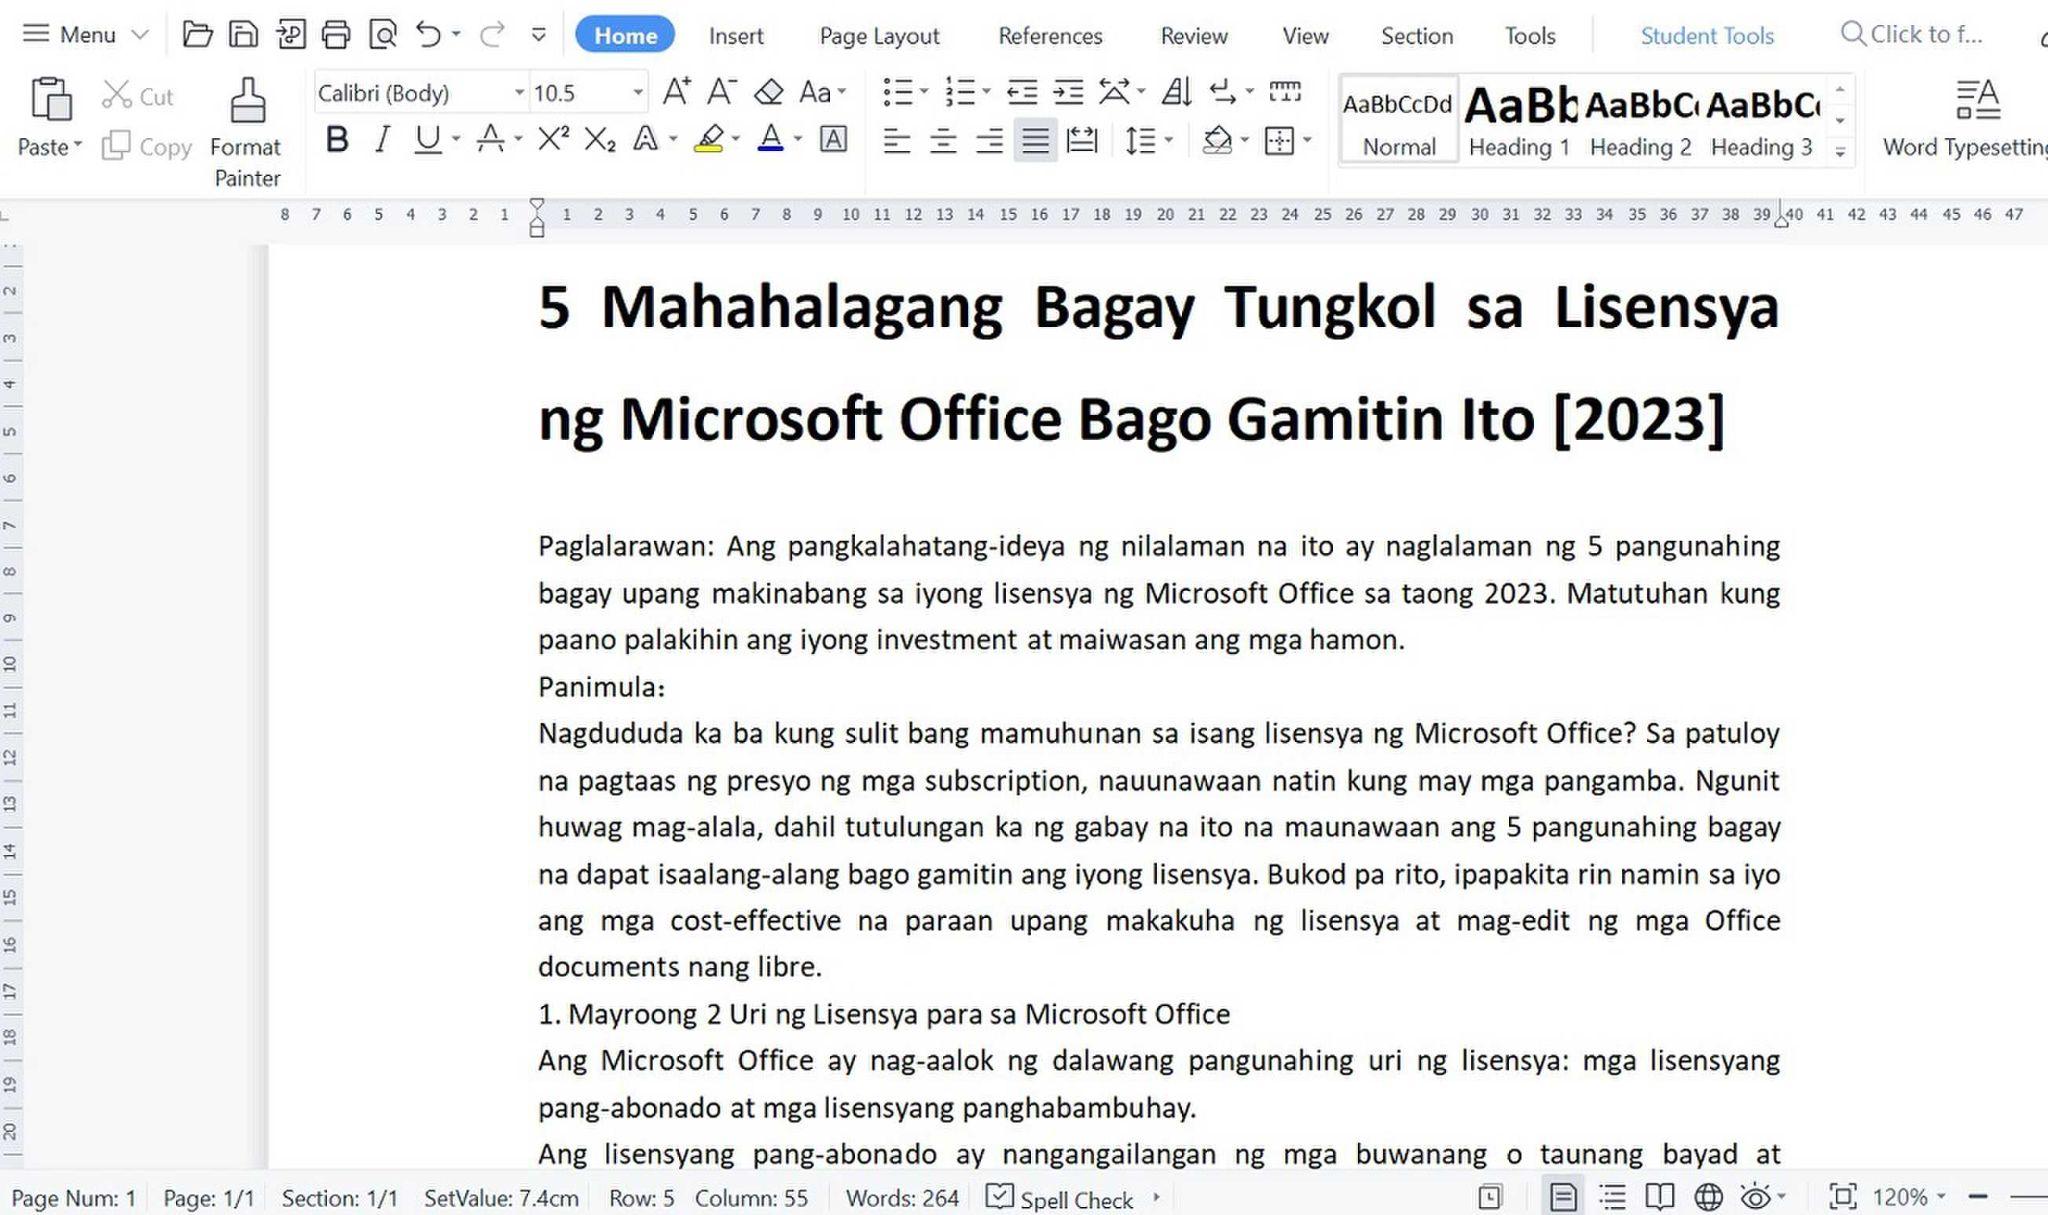This screenshot has height=1215, width=2048.
Task: Toggle justify text alignment
Action: [x=1035, y=140]
